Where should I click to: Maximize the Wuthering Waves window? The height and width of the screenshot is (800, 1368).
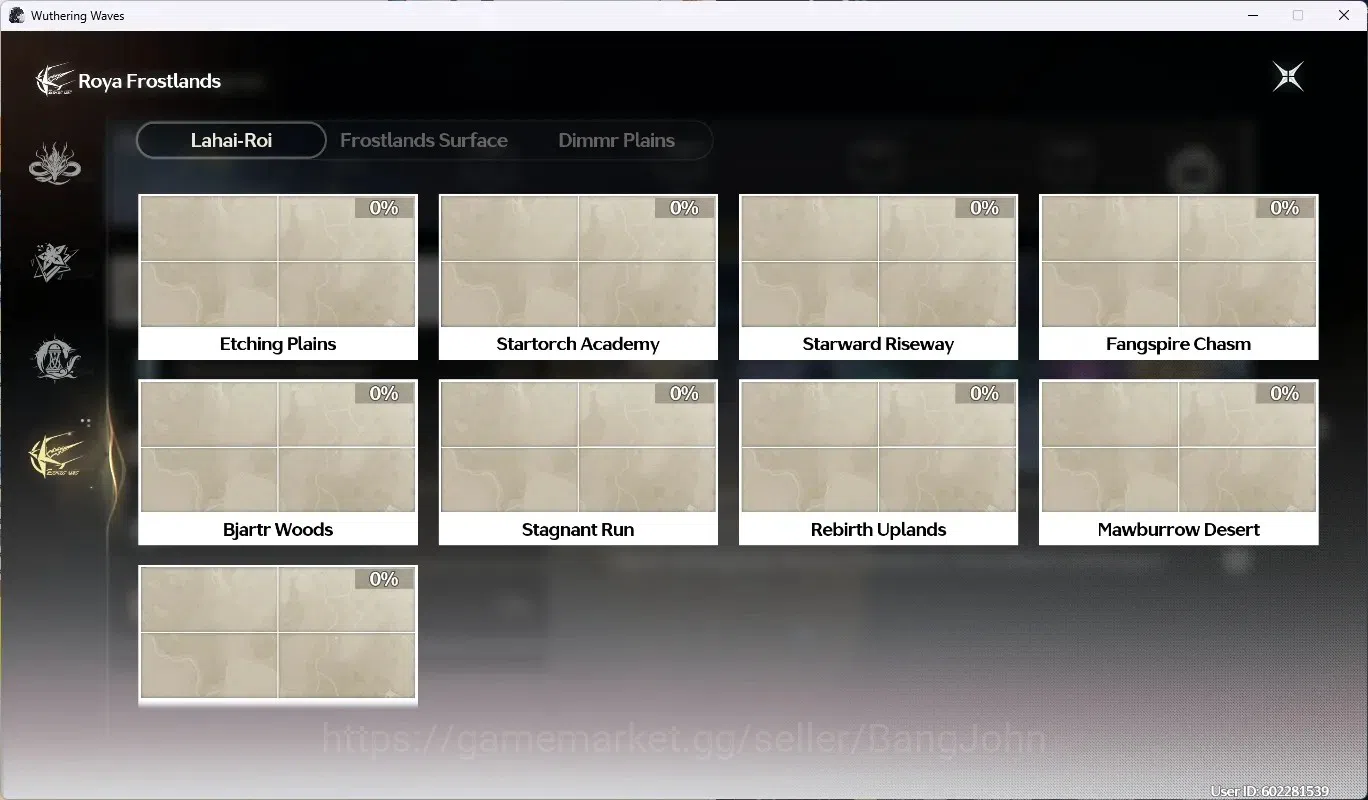click(1298, 15)
